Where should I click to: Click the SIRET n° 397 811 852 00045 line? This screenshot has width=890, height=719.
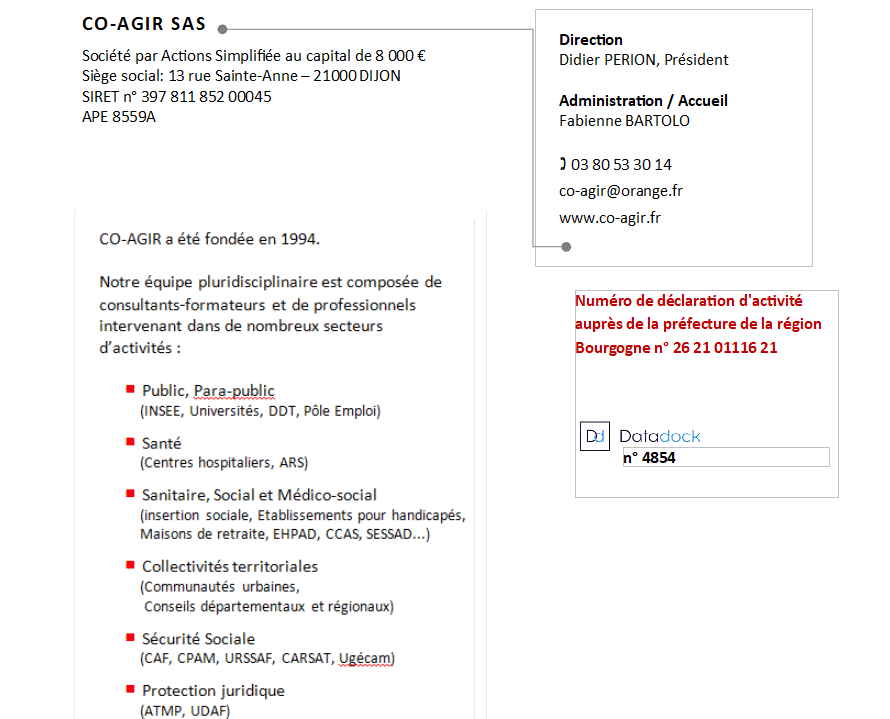click(176, 97)
